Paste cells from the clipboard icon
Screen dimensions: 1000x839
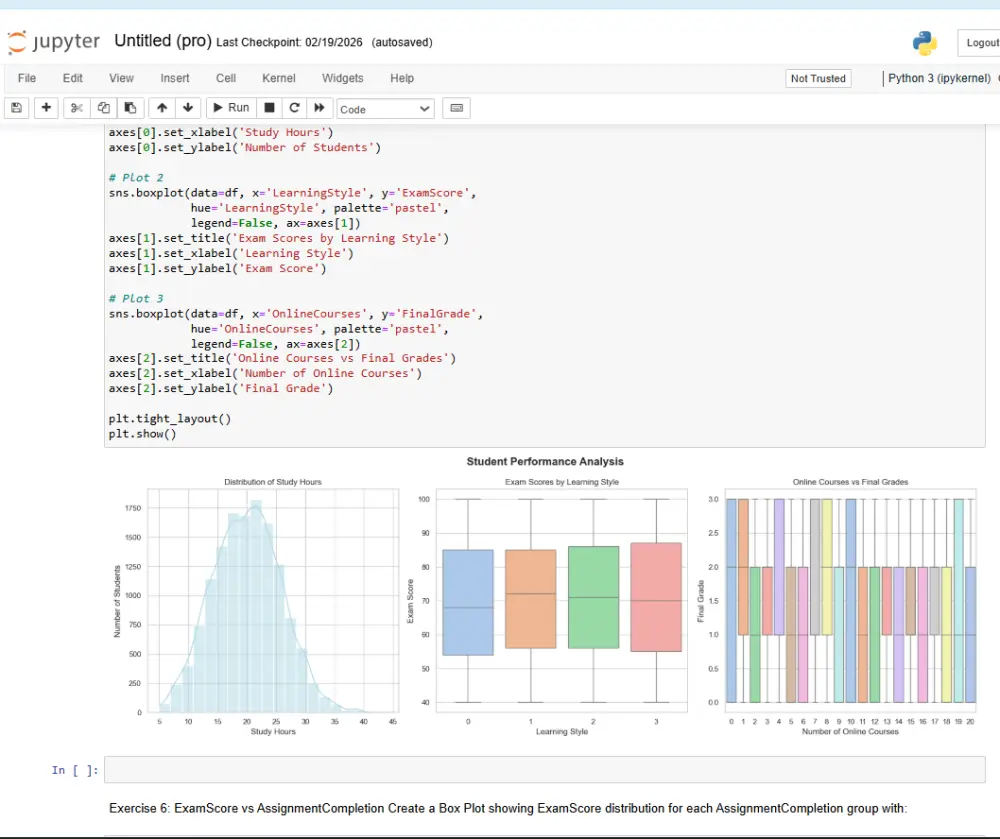(131, 107)
